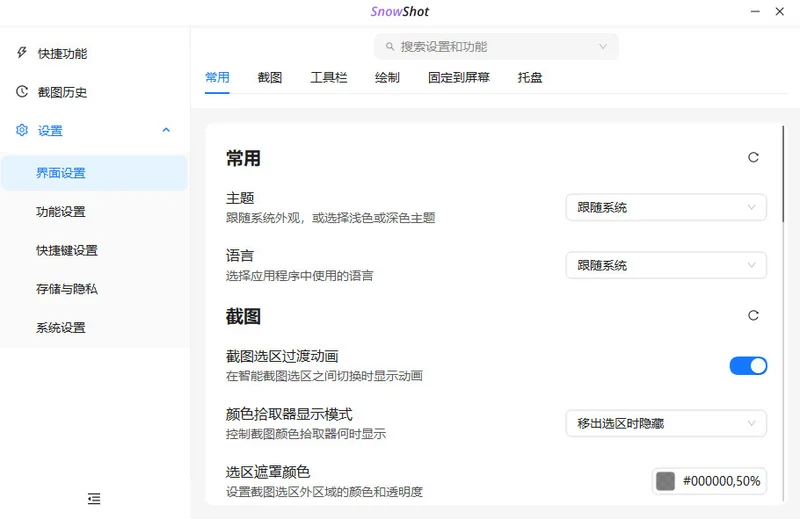Select 功能设置 submenu item
The width and height of the screenshot is (800, 519).
point(95,212)
